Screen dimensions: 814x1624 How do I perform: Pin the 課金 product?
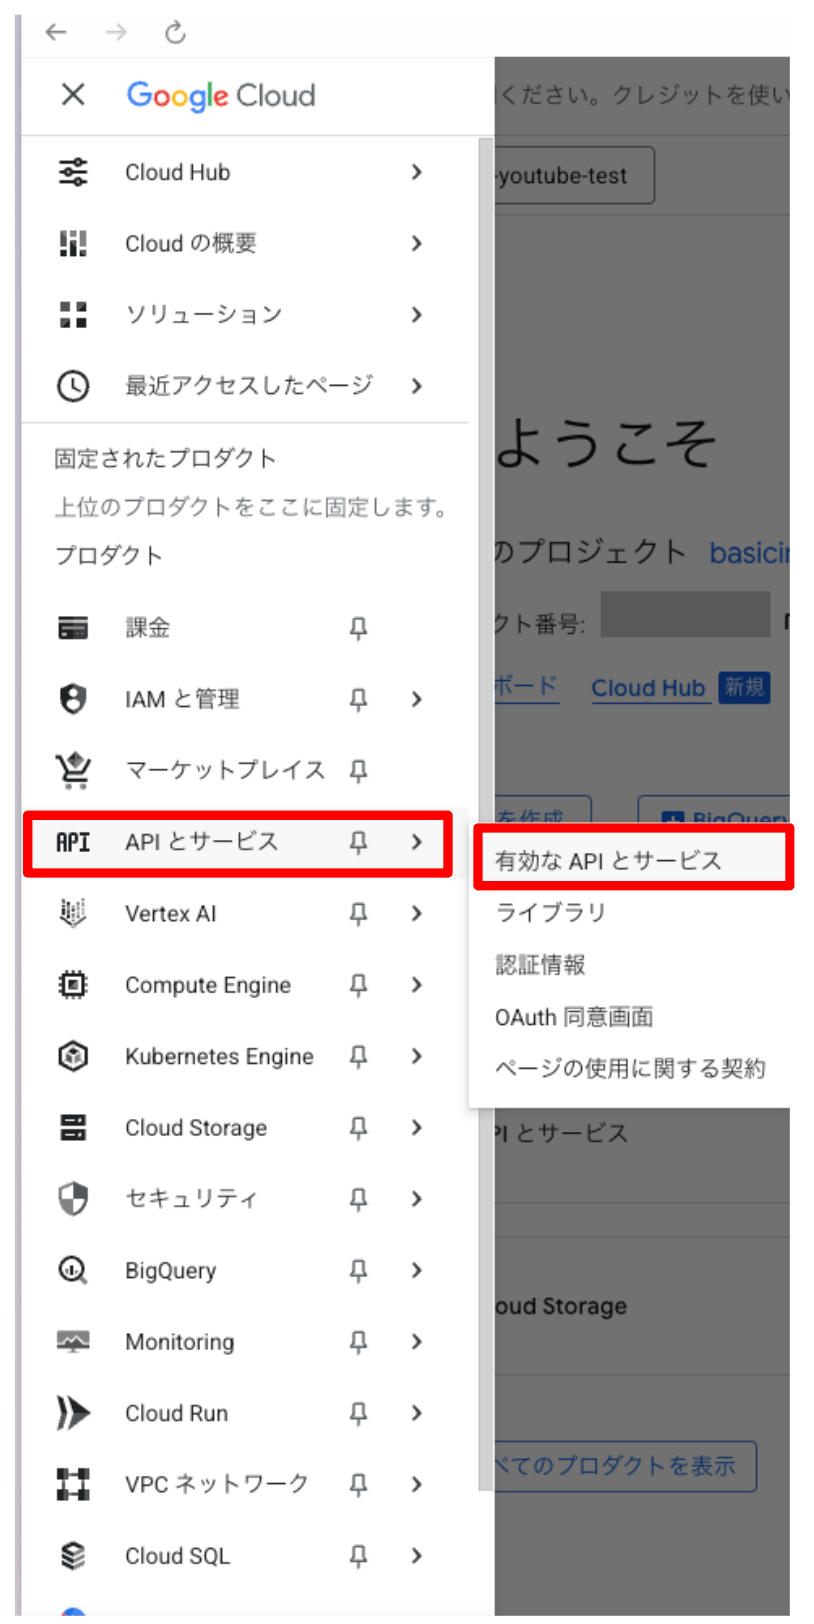pyautogui.click(x=358, y=628)
